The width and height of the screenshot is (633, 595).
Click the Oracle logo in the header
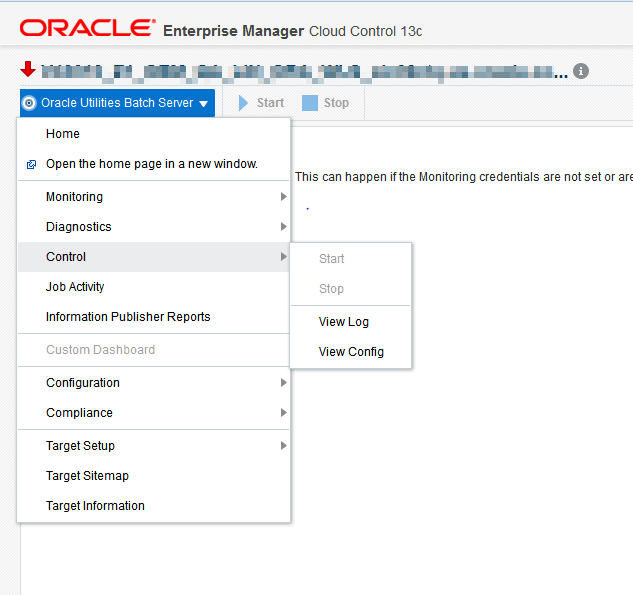tap(88, 27)
